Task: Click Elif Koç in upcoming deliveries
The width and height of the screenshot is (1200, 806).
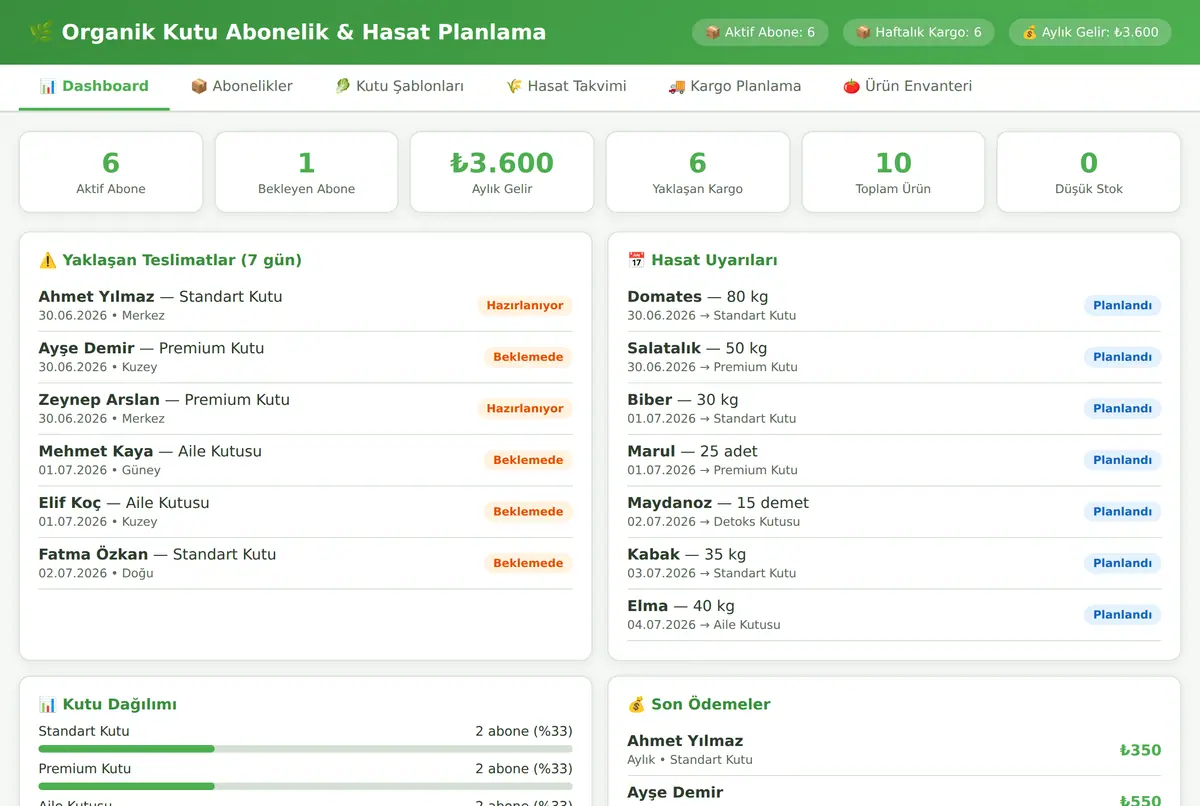Action: (70, 502)
